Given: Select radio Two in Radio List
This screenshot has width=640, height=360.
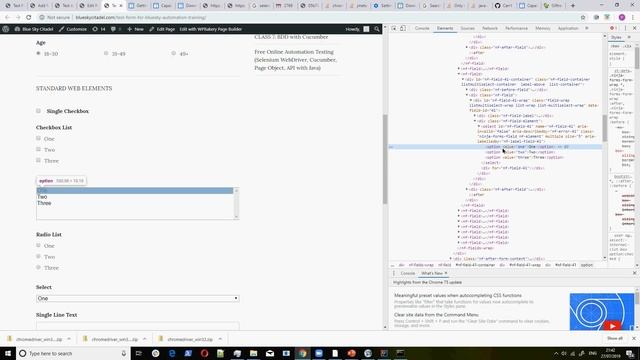Looking at the screenshot, I should (38, 256).
